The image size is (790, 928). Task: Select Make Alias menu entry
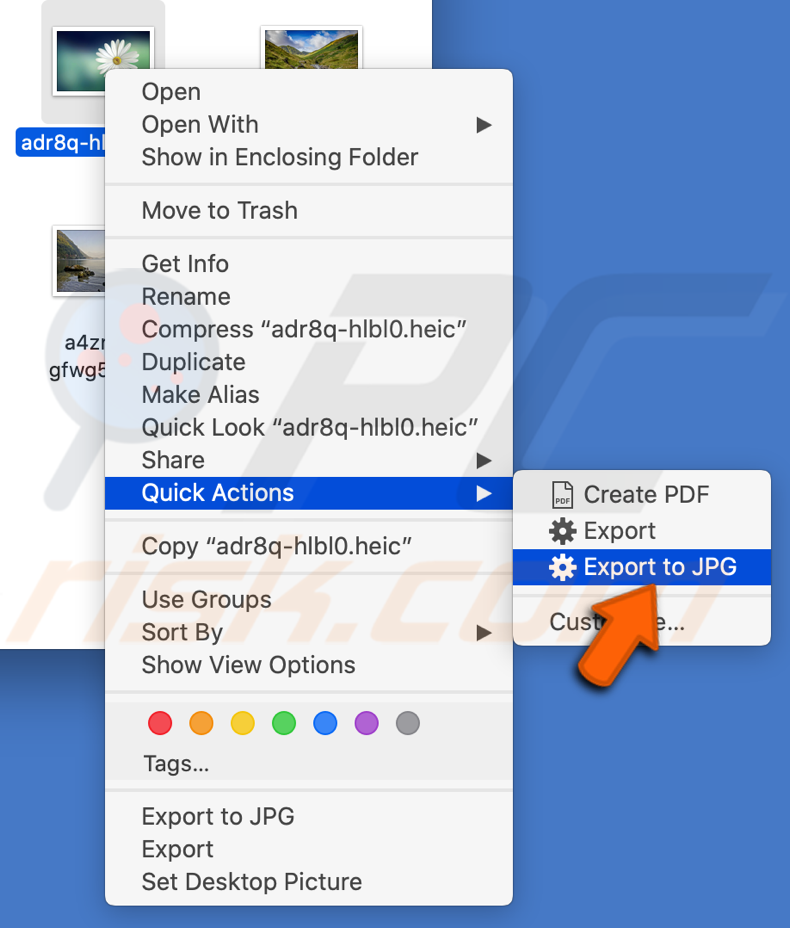click(309, 395)
